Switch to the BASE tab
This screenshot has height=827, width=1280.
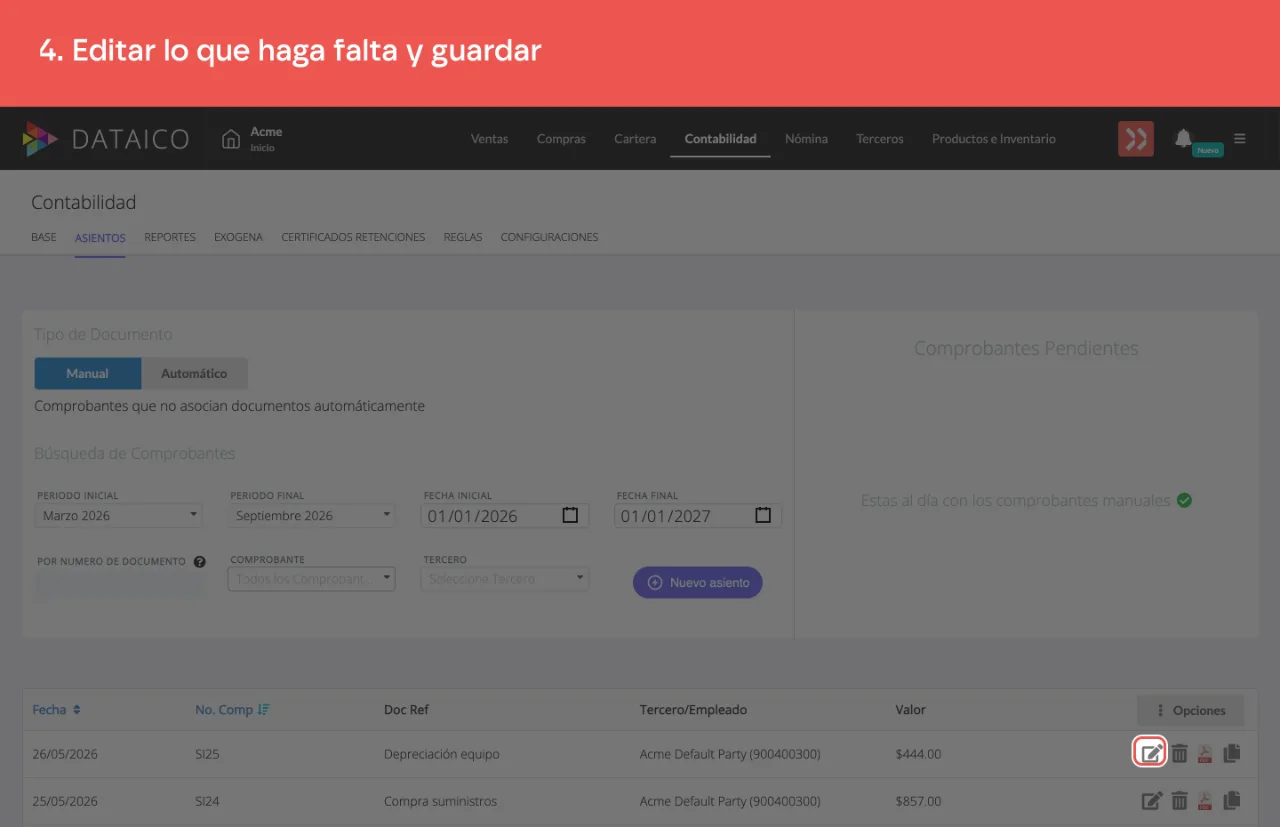44,238
